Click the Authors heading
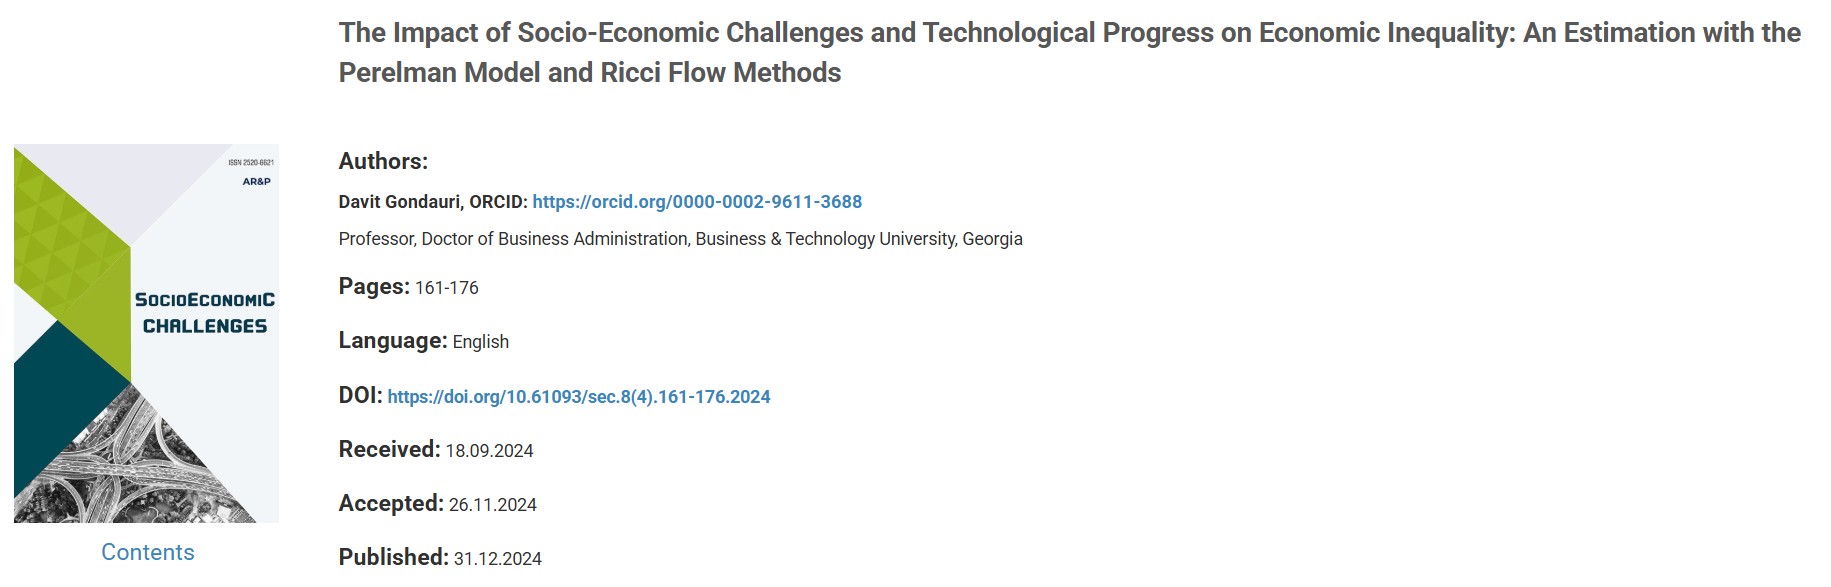Screen dimensions: 1831x587 click(x=383, y=161)
